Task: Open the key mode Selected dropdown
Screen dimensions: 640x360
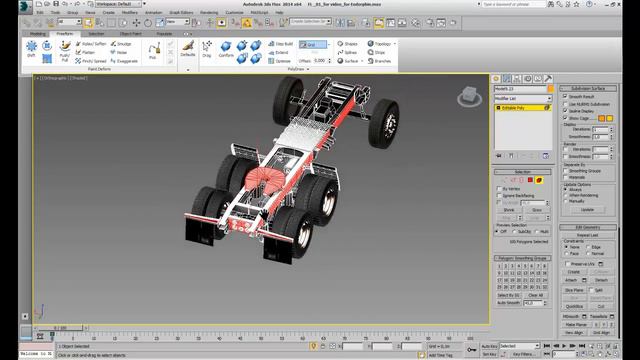Action: tap(520, 346)
